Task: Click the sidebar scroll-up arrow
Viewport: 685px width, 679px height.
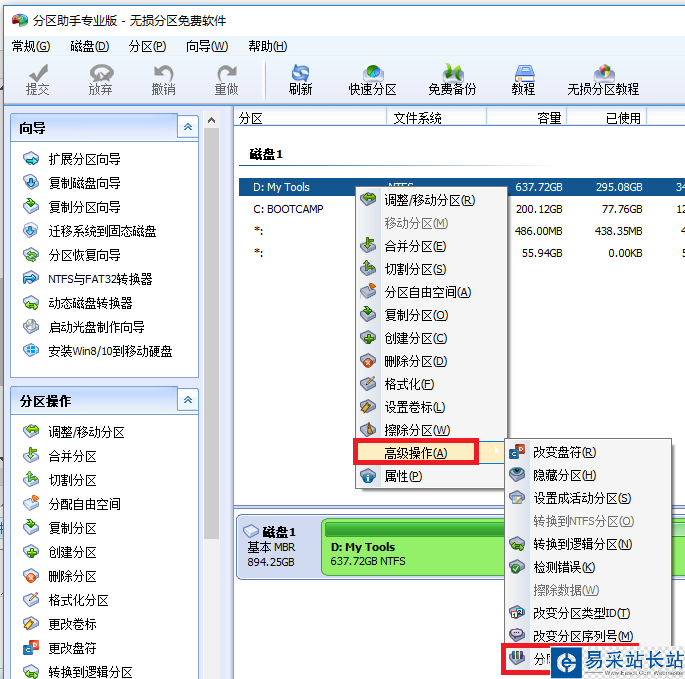Action: [x=211, y=120]
